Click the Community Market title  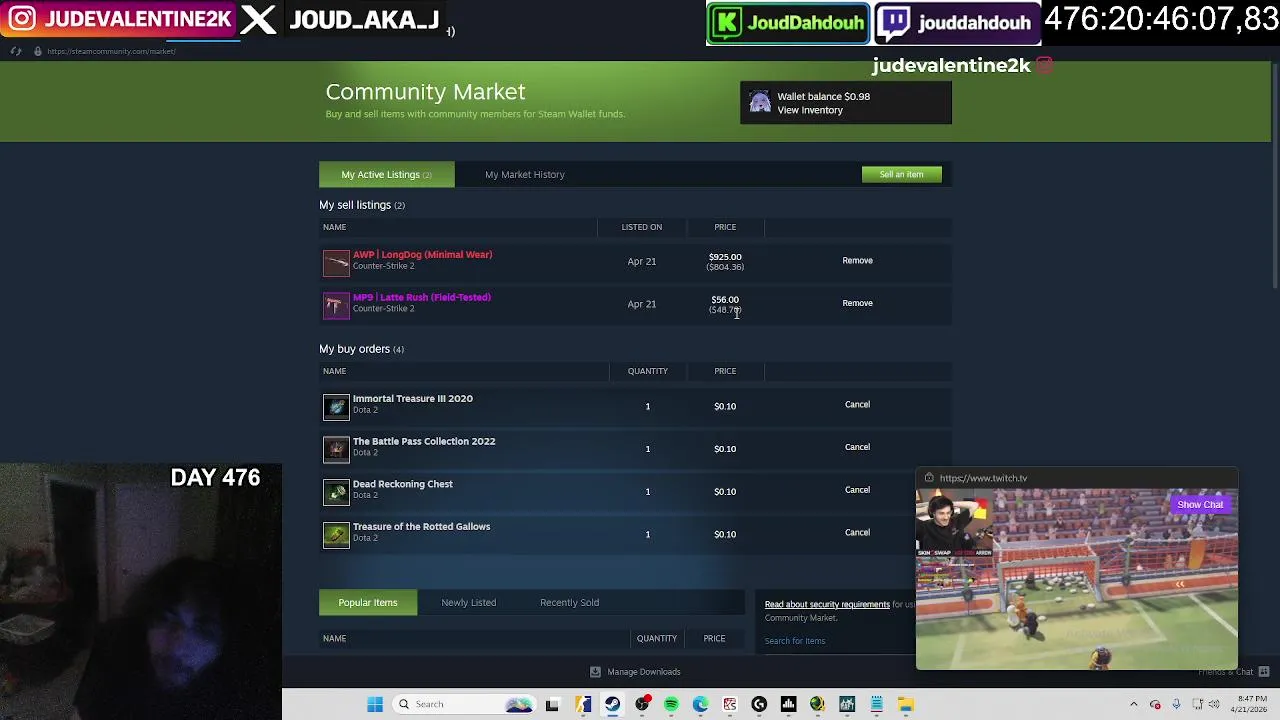point(425,92)
